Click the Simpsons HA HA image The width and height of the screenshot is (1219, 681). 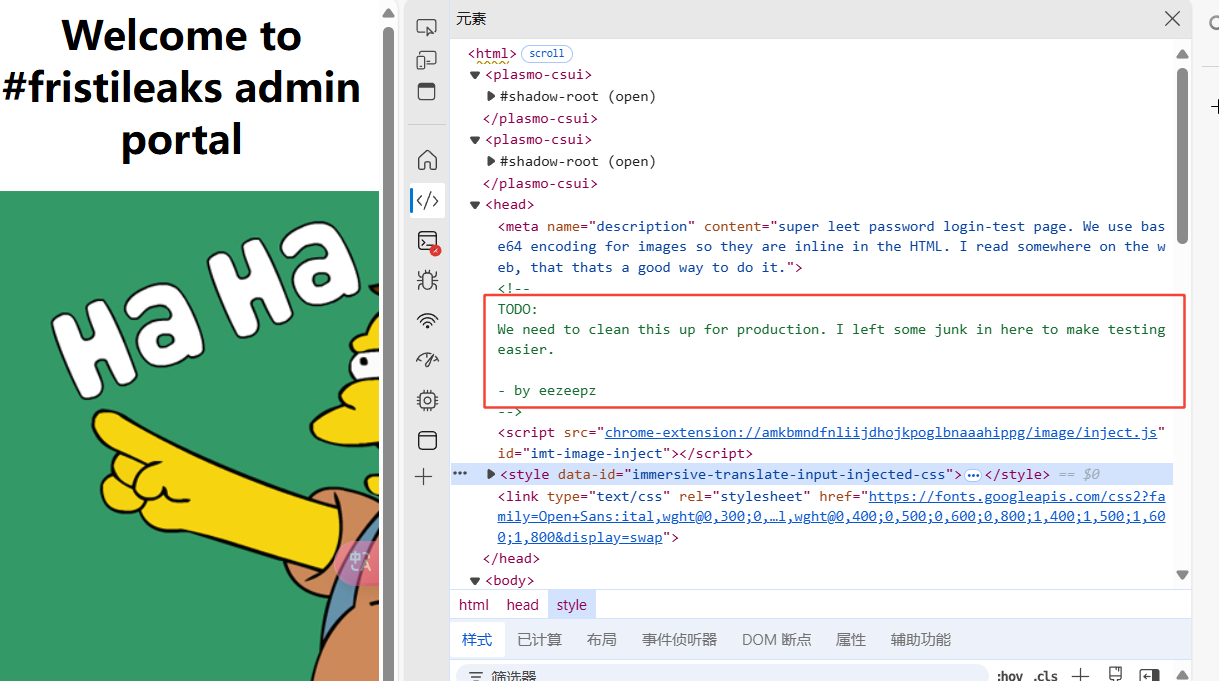point(189,436)
